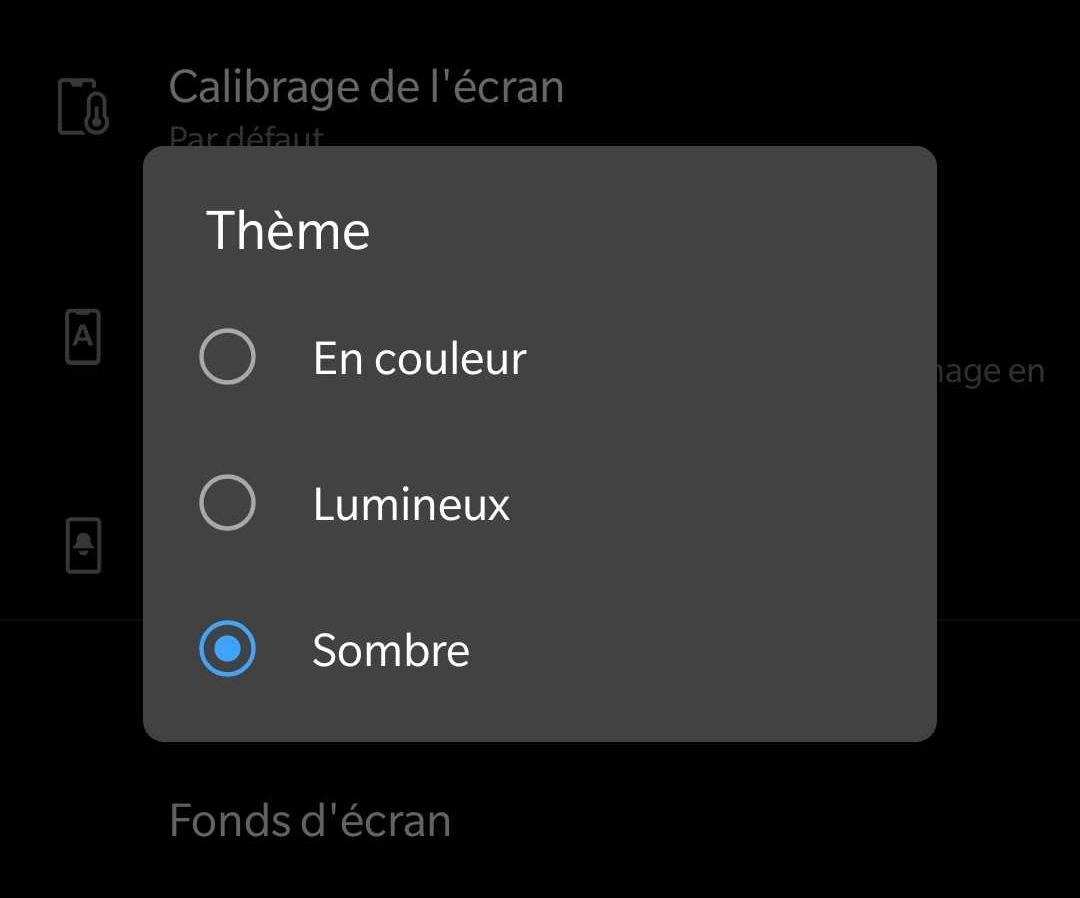
Task: Select the text label 'Sombre'
Action: tap(391, 649)
